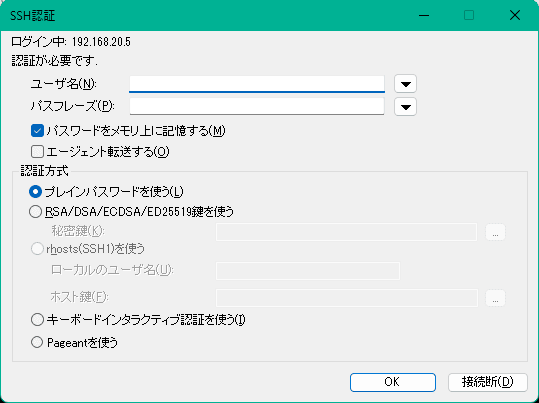This screenshot has width=539, height=403.
Task: Select プレインパスワードを使う radio button
Action: pyautogui.click(x=36, y=192)
